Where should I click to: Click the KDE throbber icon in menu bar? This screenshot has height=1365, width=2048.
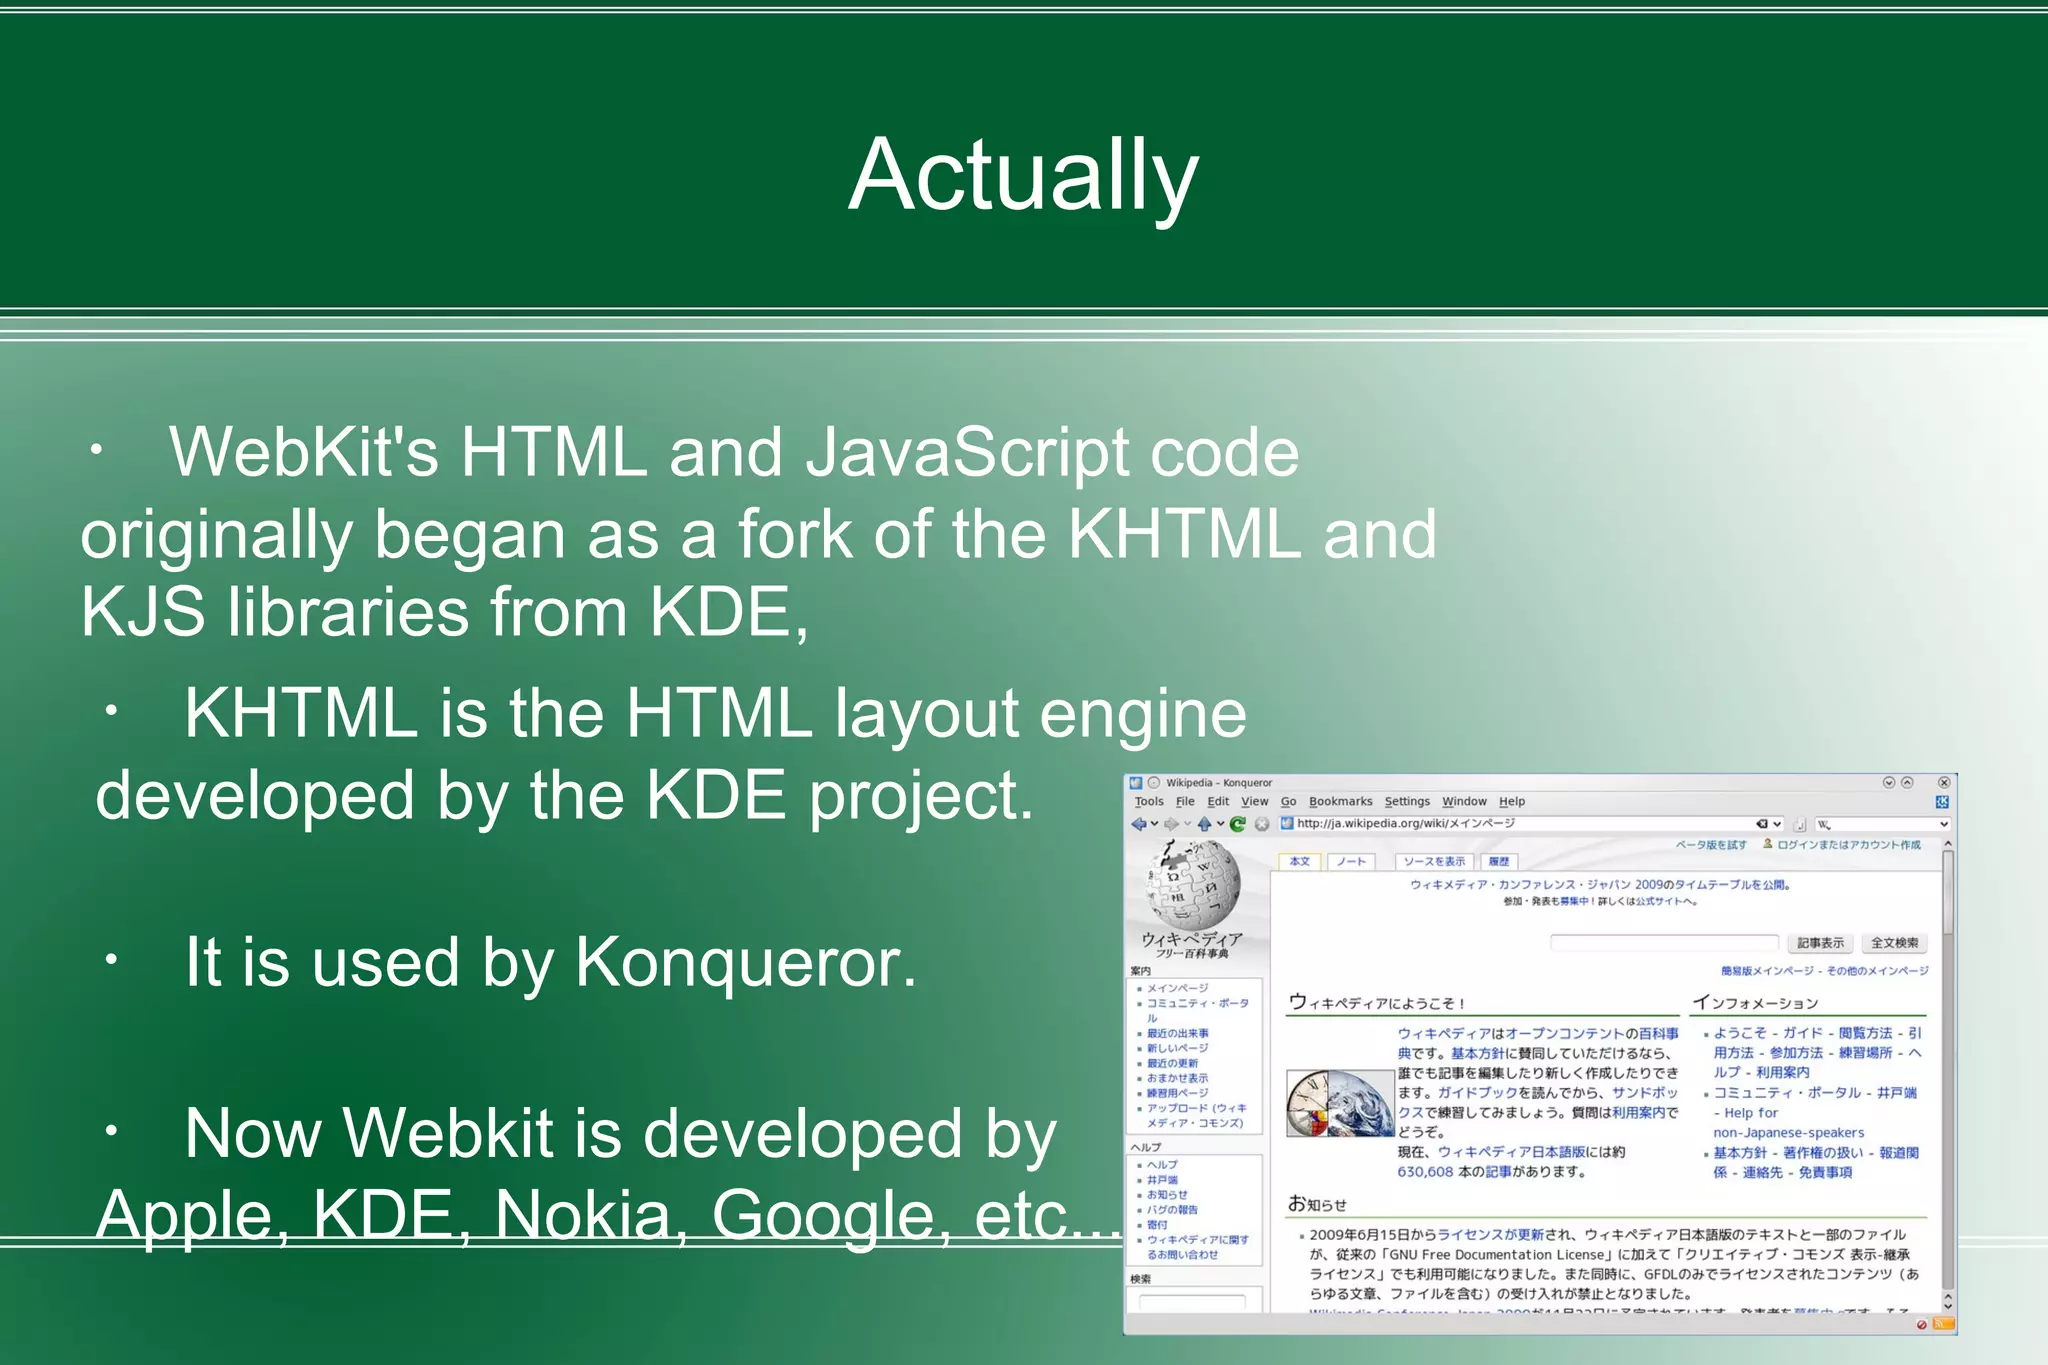click(x=1942, y=802)
